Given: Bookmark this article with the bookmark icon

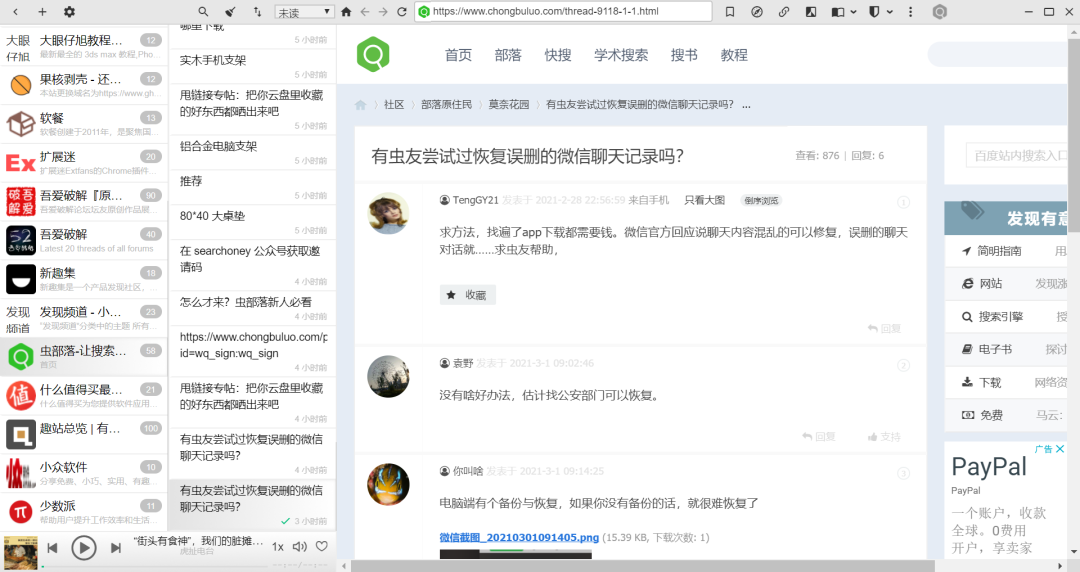Looking at the screenshot, I should [730, 12].
